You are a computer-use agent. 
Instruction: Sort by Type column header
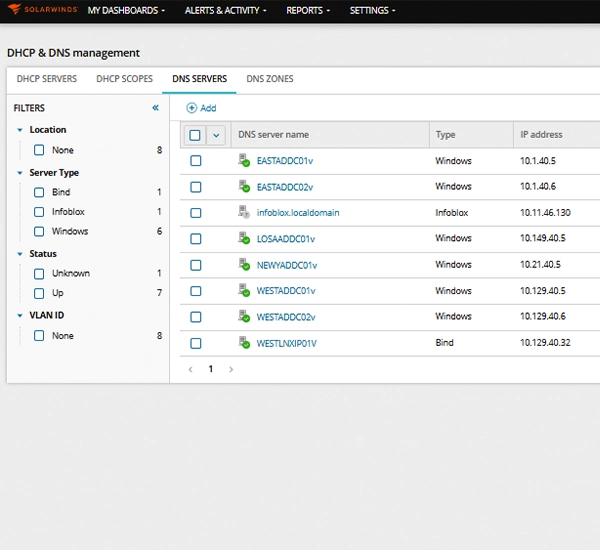pyautogui.click(x=445, y=135)
